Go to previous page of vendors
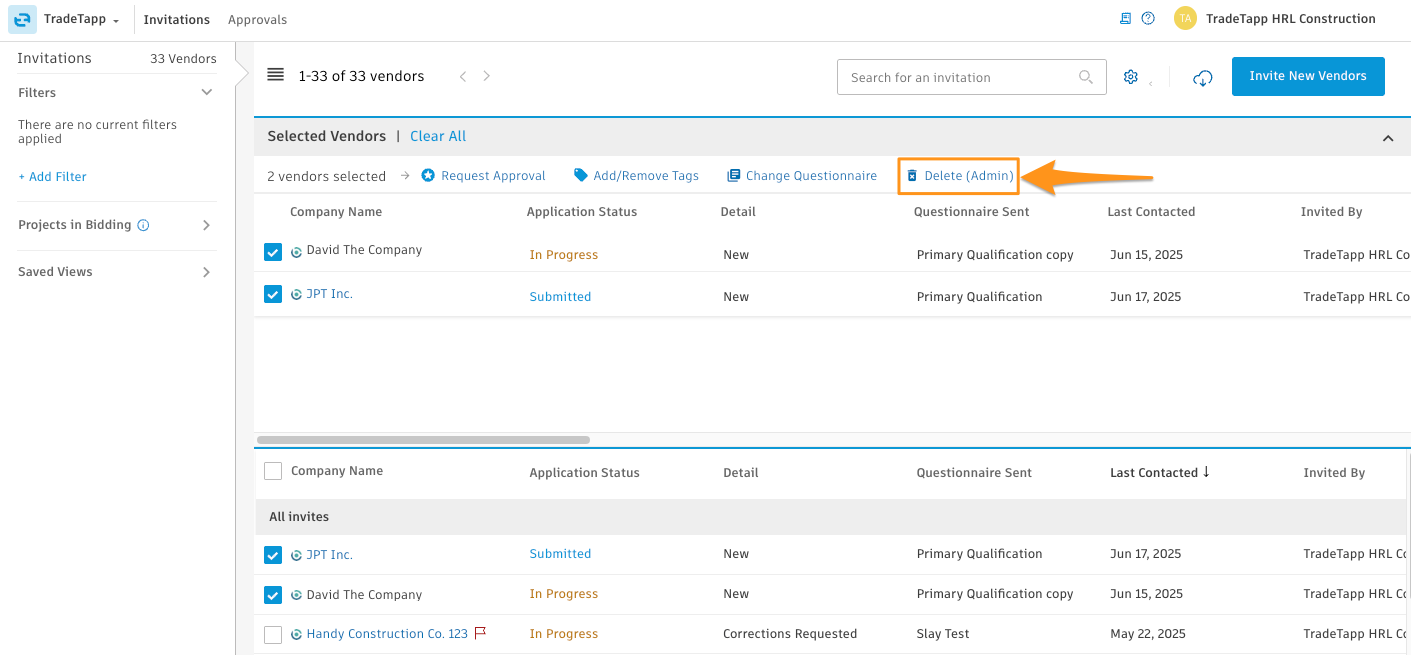This screenshot has height=655, width=1411. click(463, 76)
